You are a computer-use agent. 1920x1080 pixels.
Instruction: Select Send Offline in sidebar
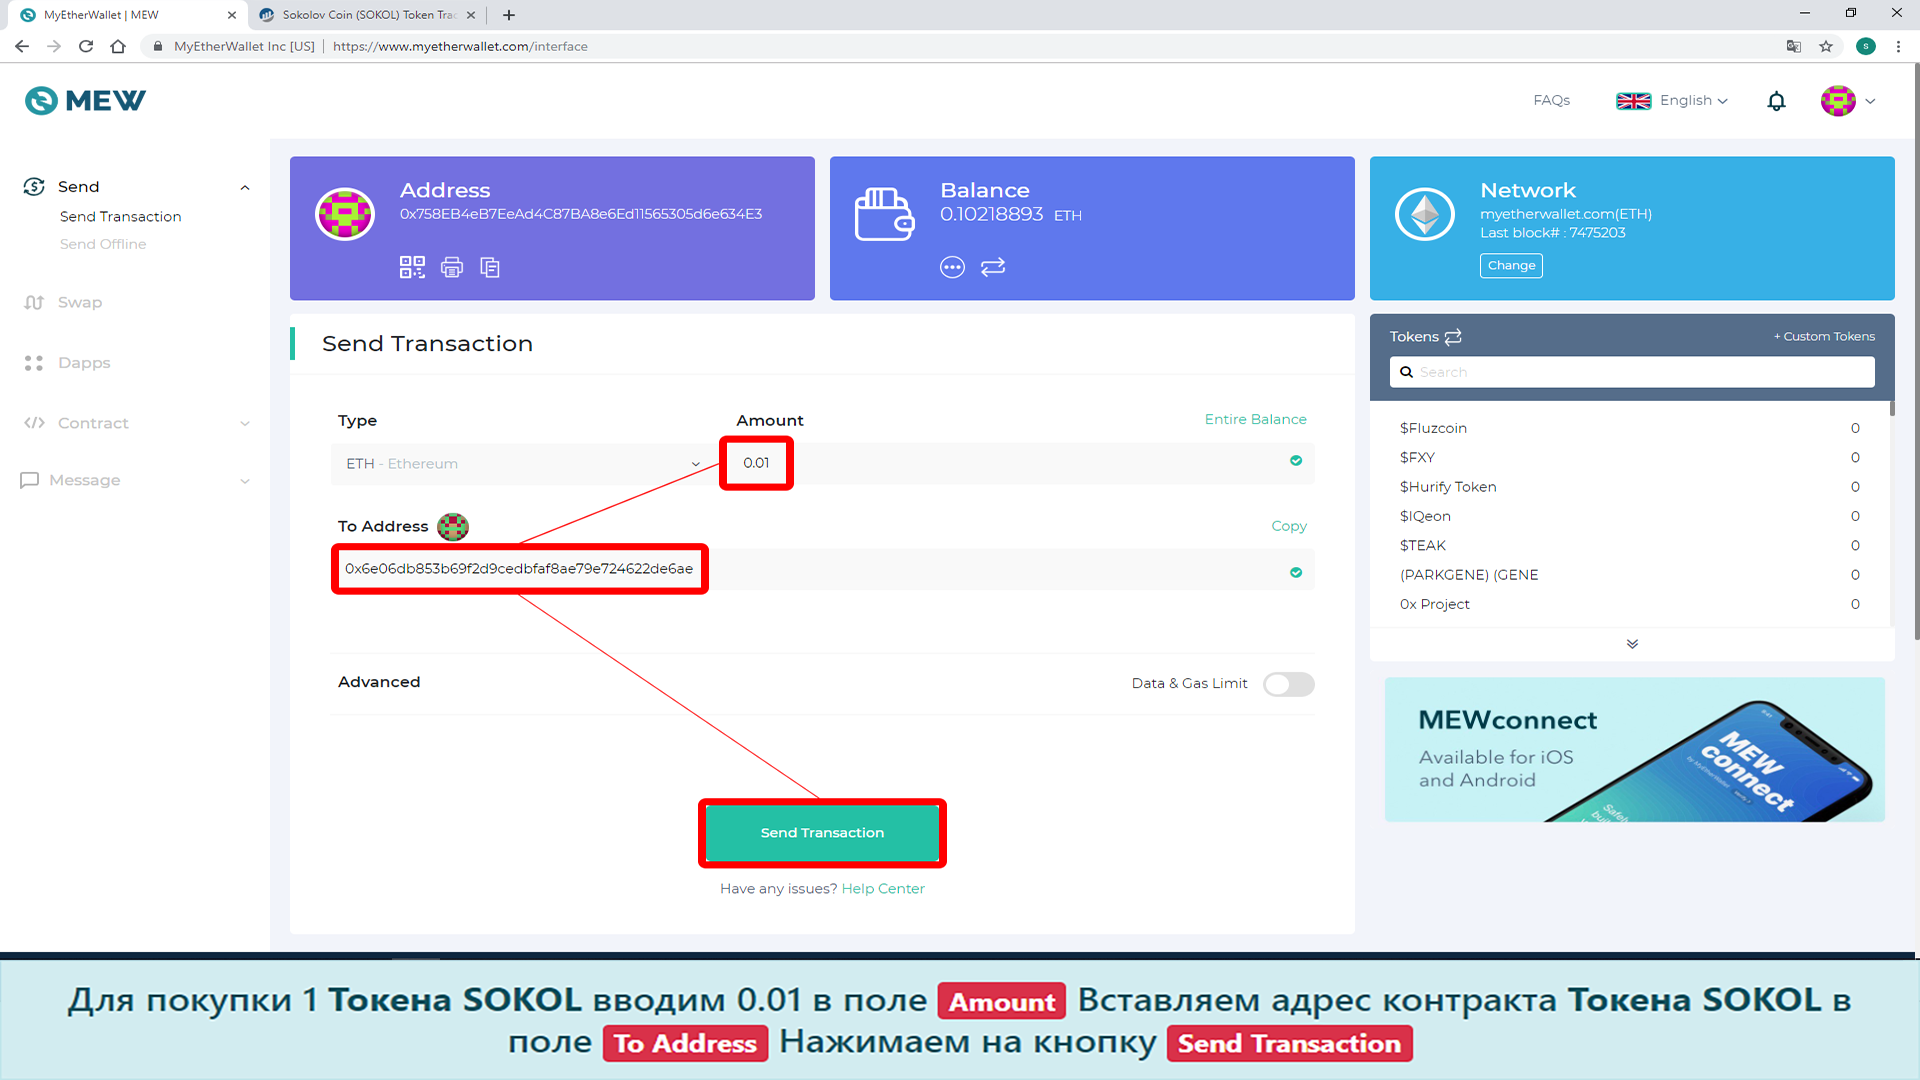(103, 244)
